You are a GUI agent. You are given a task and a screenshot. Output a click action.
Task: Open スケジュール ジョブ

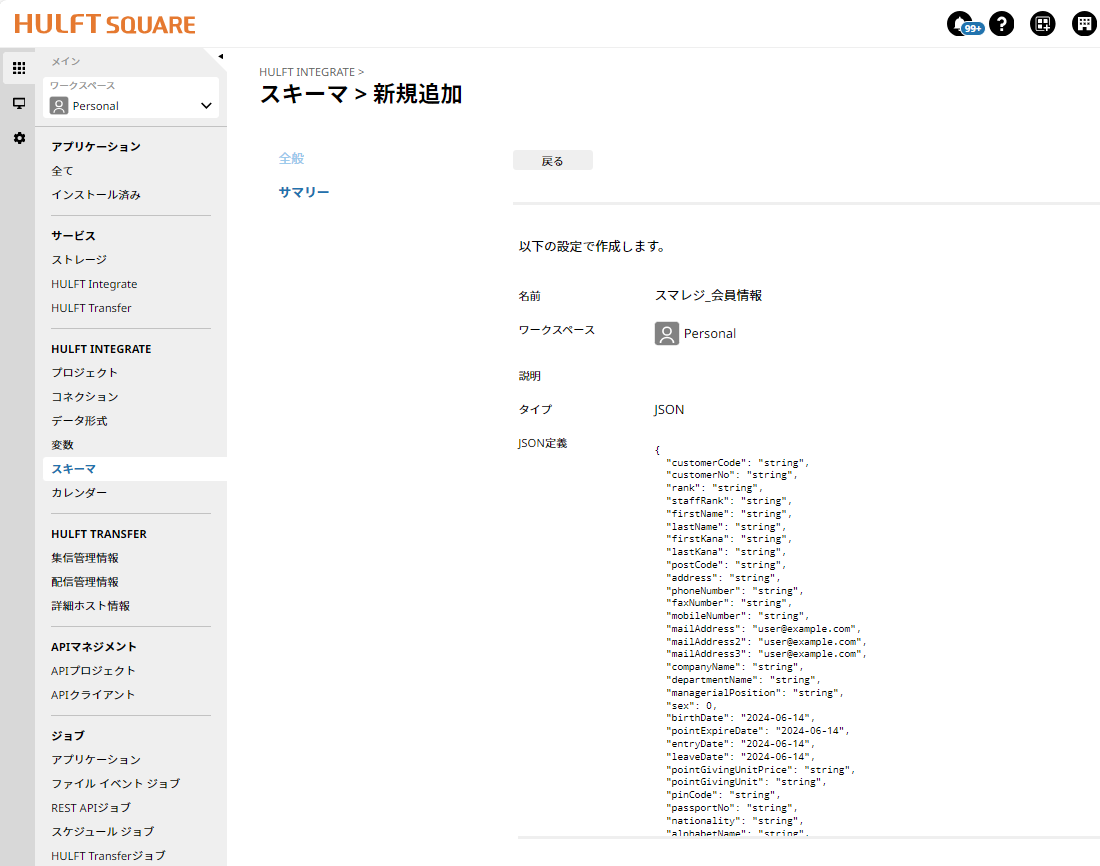[103, 832]
